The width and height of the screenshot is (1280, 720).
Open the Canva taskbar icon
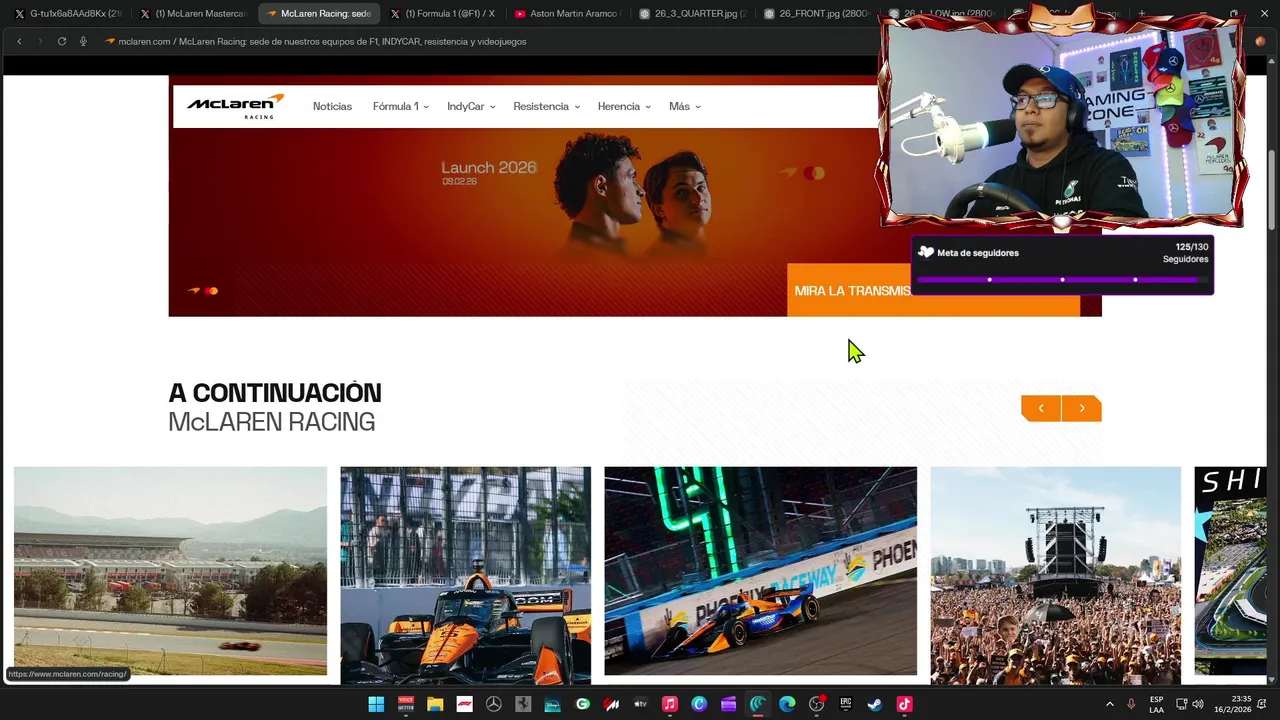[699, 704]
